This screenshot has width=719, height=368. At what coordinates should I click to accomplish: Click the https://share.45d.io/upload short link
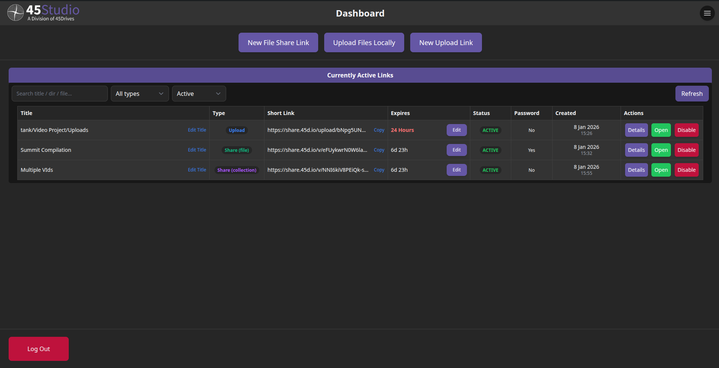[x=317, y=130]
